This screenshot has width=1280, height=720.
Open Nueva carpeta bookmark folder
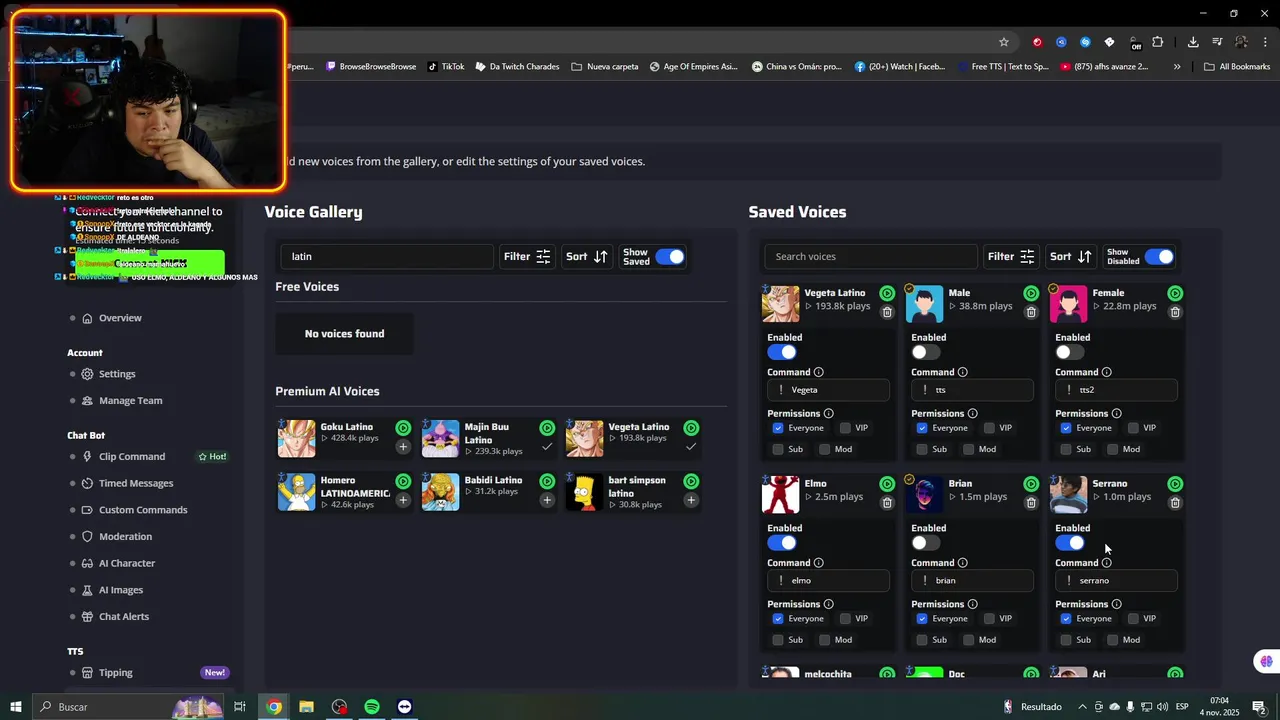click(605, 67)
